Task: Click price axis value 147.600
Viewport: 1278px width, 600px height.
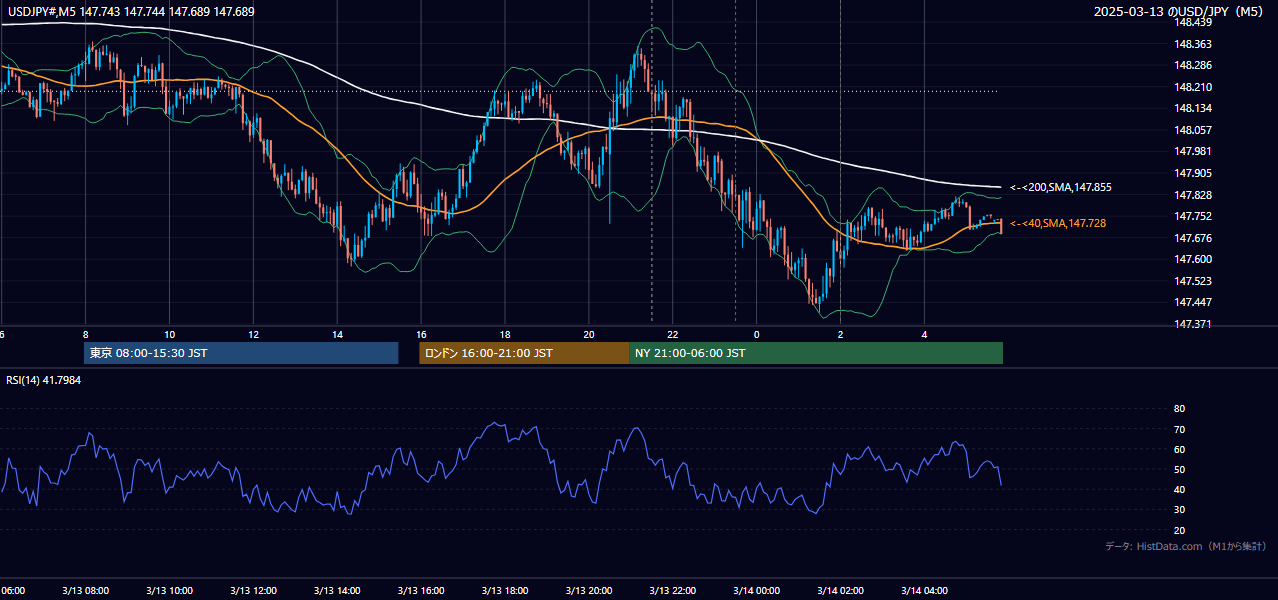Action: 1195,259
